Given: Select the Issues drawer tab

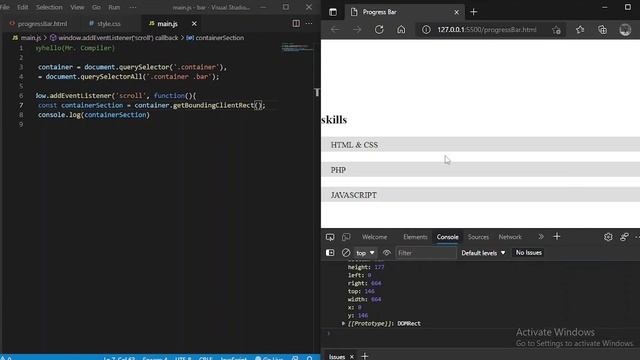Looking at the screenshot, I should tap(337, 357).
